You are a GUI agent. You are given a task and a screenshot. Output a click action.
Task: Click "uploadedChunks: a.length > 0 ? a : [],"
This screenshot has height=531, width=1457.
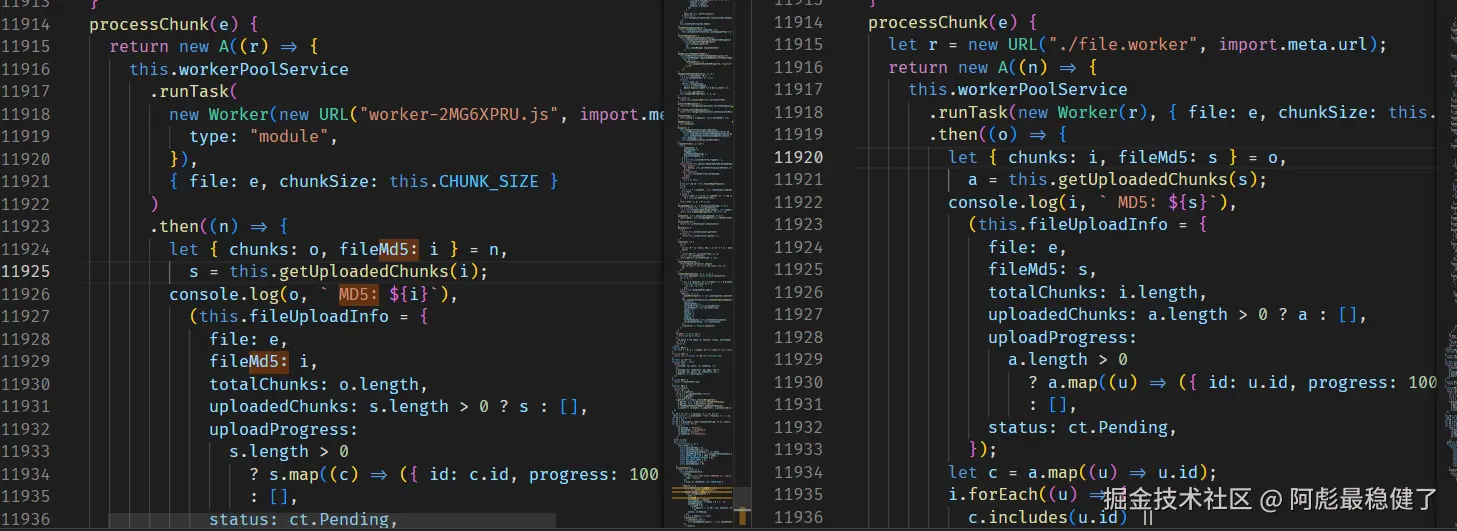pyautogui.click(x=1177, y=314)
